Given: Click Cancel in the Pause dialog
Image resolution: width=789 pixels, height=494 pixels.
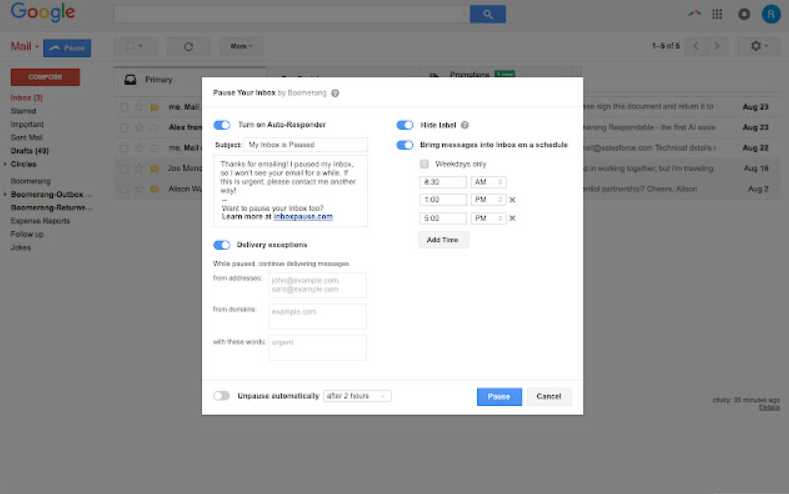Looking at the screenshot, I should 548,396.
